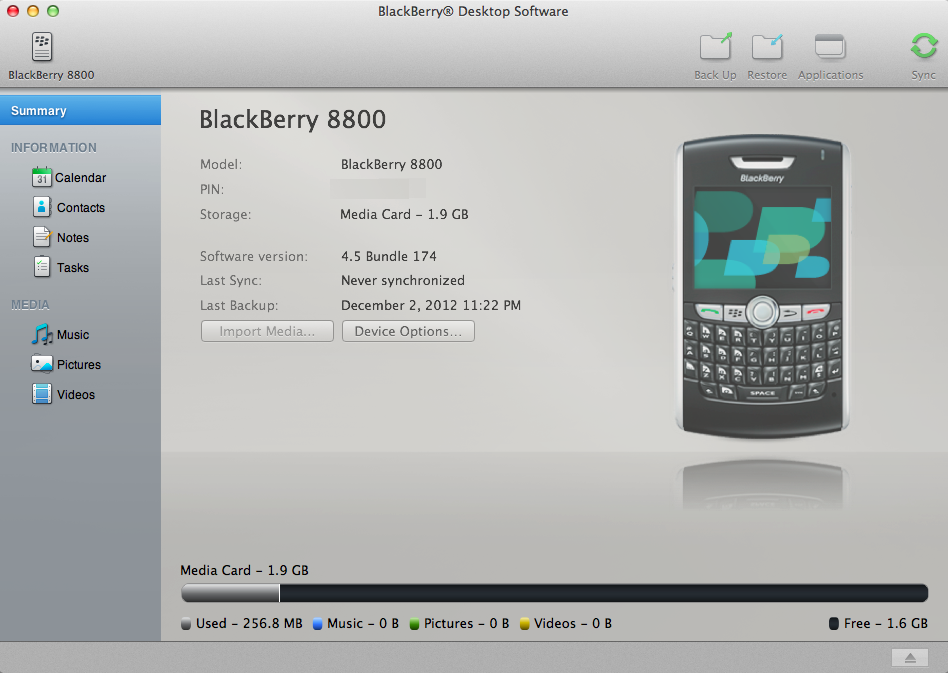Click the yellow minimize window button
Screen dimensions: 948x673
[33, 11]
